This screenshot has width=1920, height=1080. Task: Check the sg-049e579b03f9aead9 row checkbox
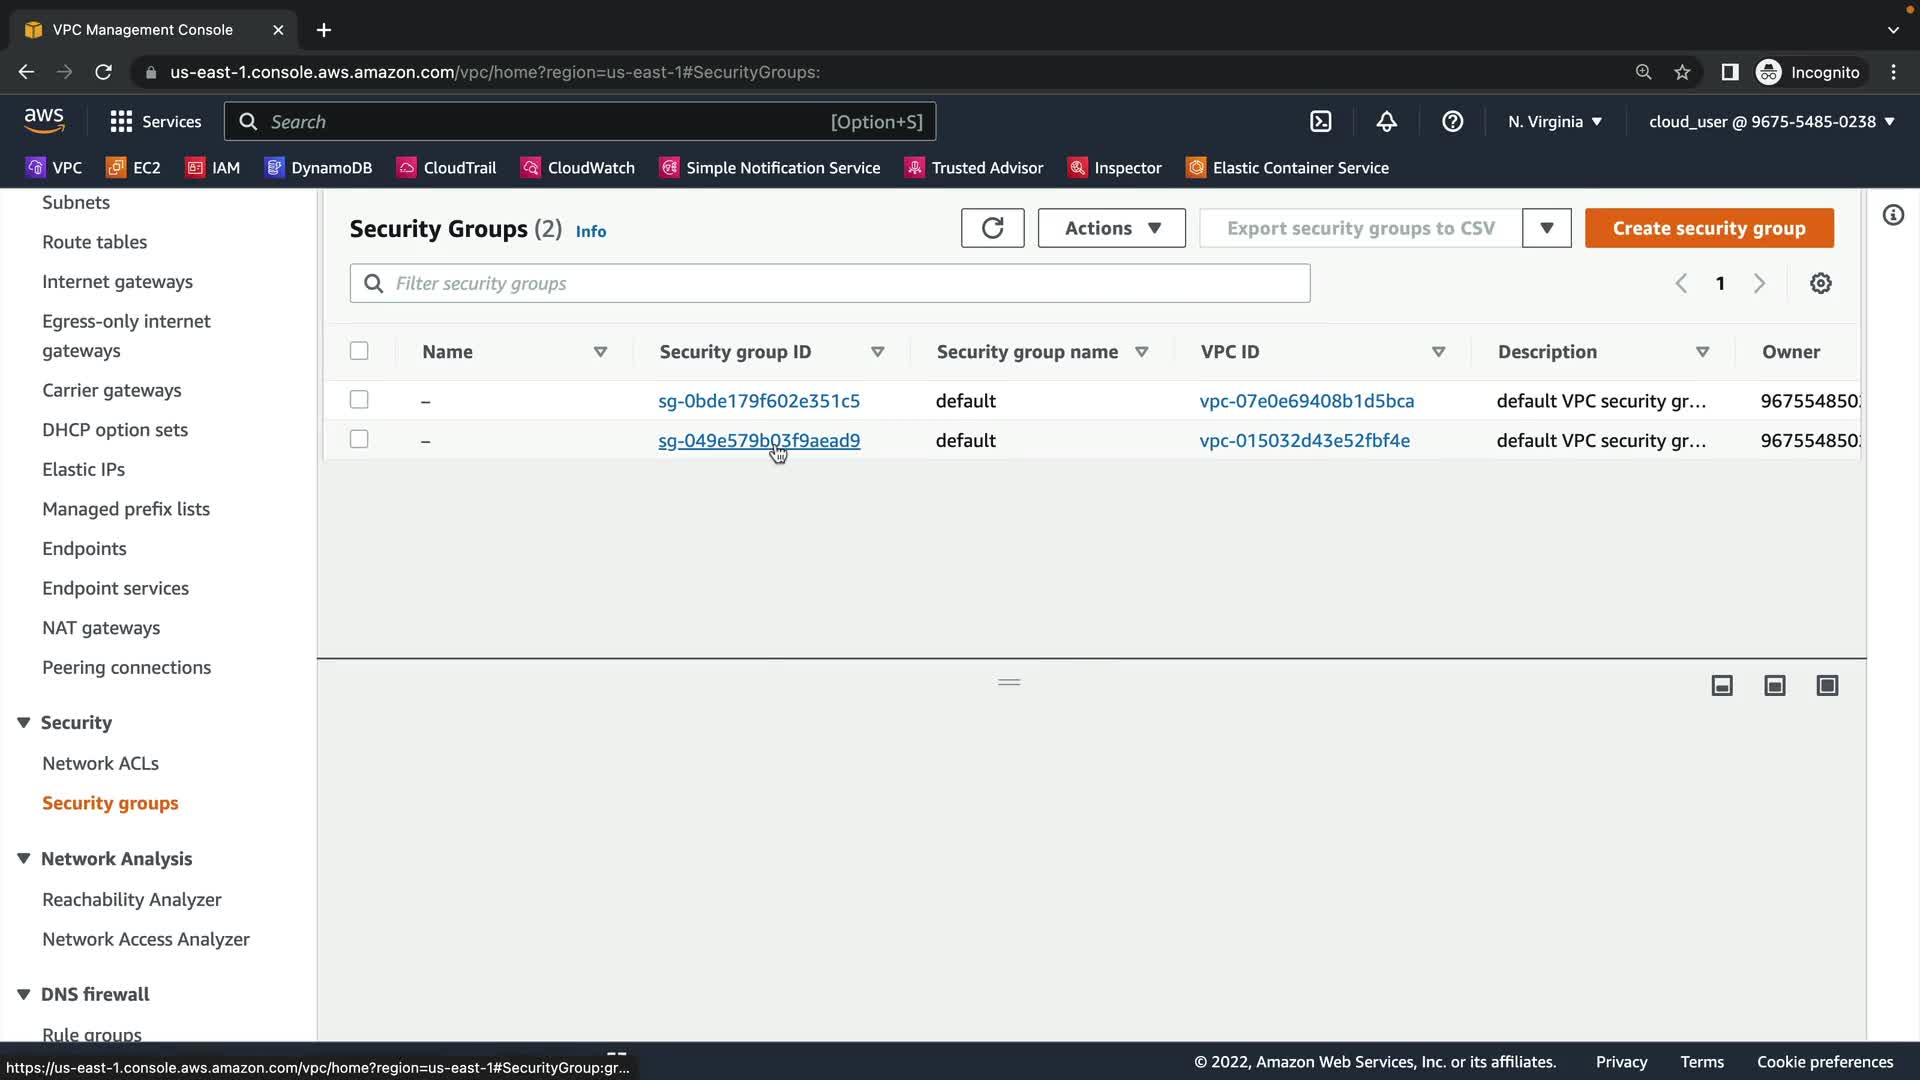click(359, 440)
